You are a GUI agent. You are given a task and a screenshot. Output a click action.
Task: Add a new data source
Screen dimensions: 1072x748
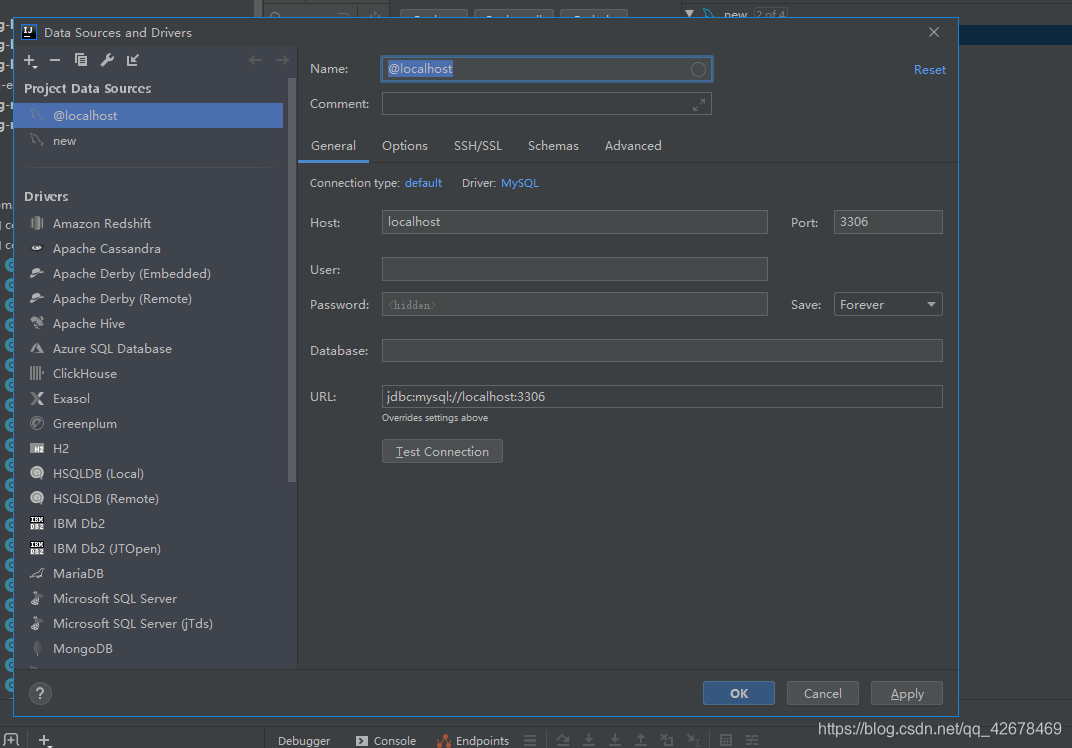[29, 60]
